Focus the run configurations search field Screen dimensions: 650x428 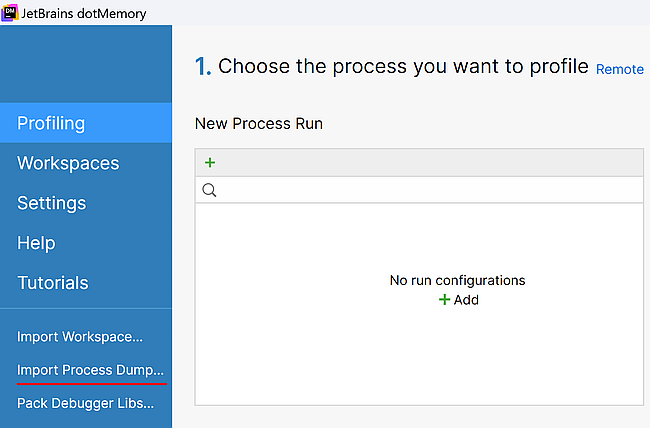coord(419,190)
